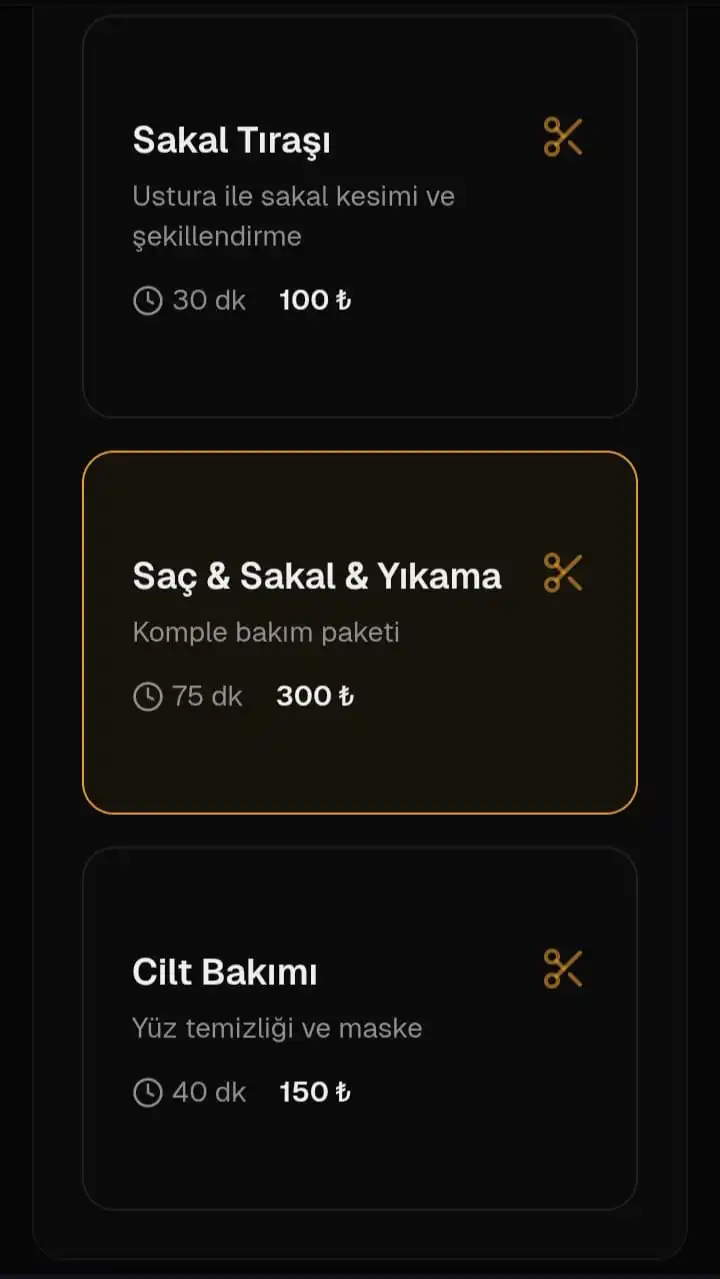The width and height of the screenshot is (720, 1279).
Task: Click the clock icon next to 40 dk
Action: tap(147, 1092)
